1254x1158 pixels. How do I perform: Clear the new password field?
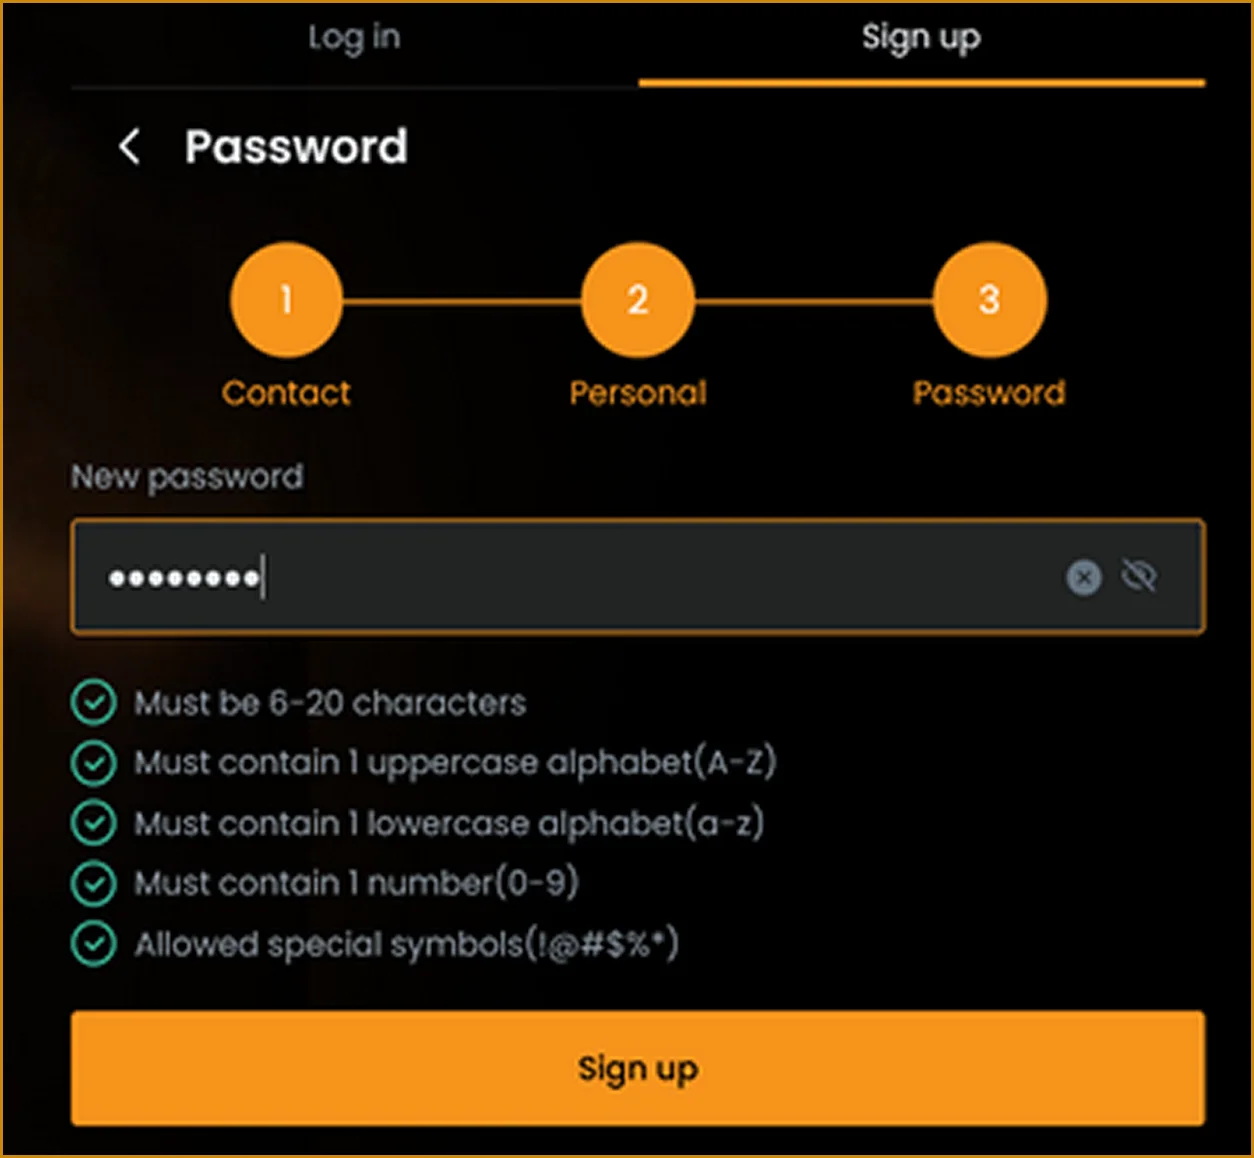pyautogui.click(x=1083, y=577)
